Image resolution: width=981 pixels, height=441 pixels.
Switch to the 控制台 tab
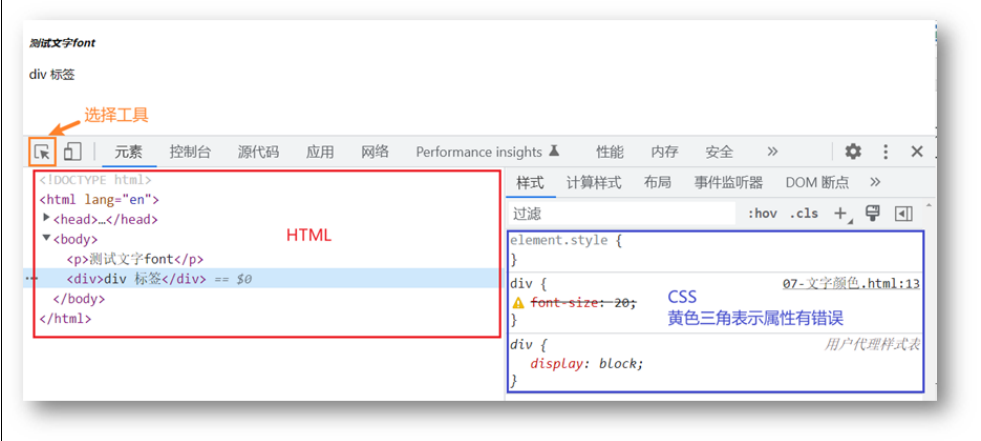coord(190,152)
